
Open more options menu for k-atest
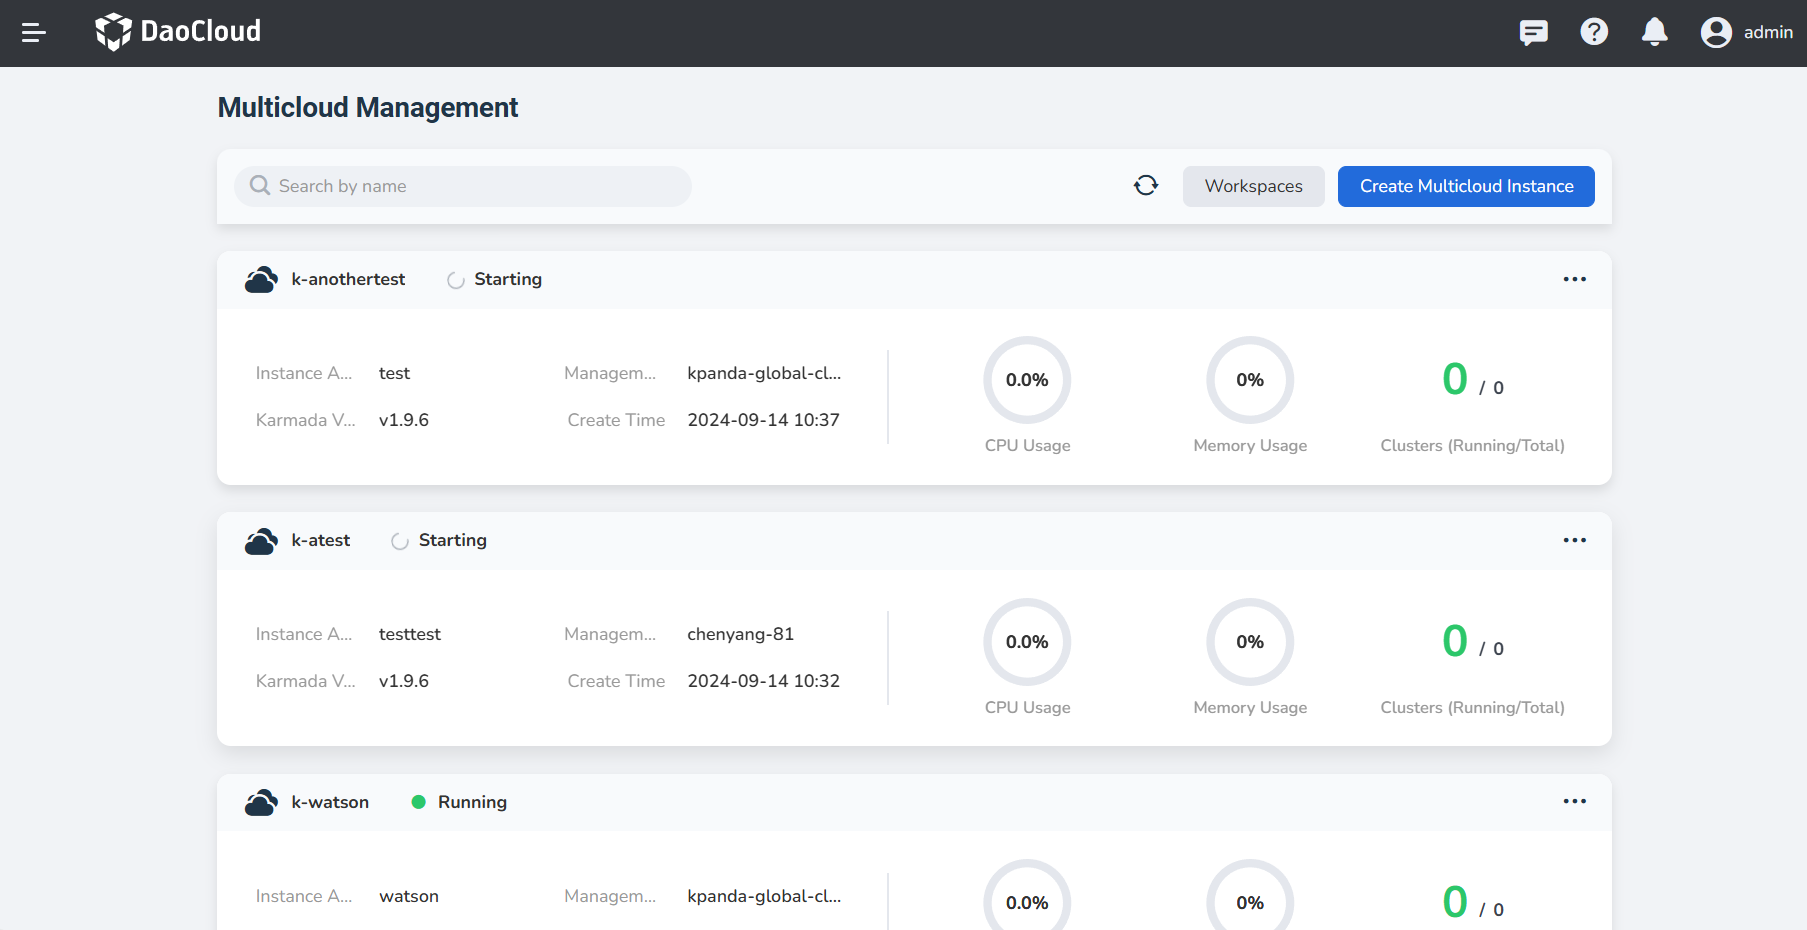tap(1574, 540)
